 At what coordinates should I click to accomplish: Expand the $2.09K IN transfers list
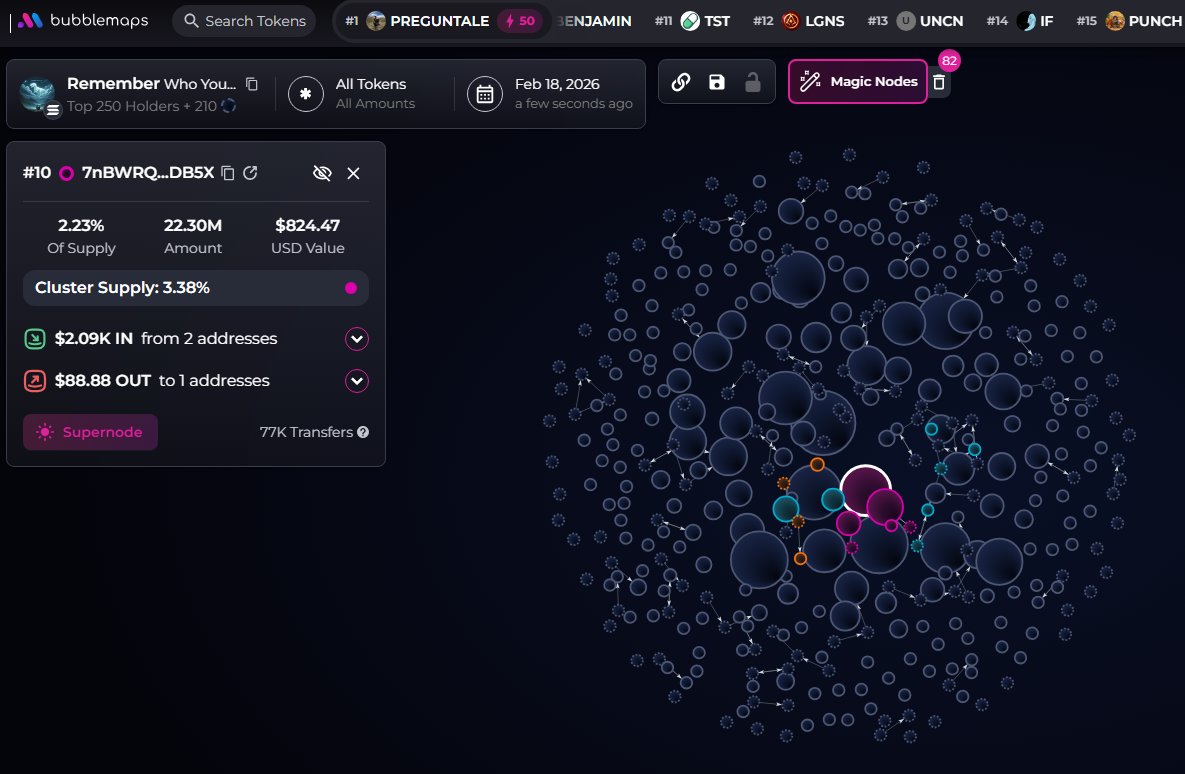tap(357, 339)
